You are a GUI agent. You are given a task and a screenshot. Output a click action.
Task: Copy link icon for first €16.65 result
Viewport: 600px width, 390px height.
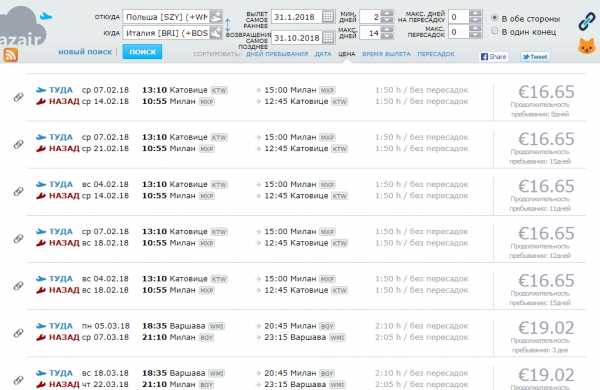(18, 97)
